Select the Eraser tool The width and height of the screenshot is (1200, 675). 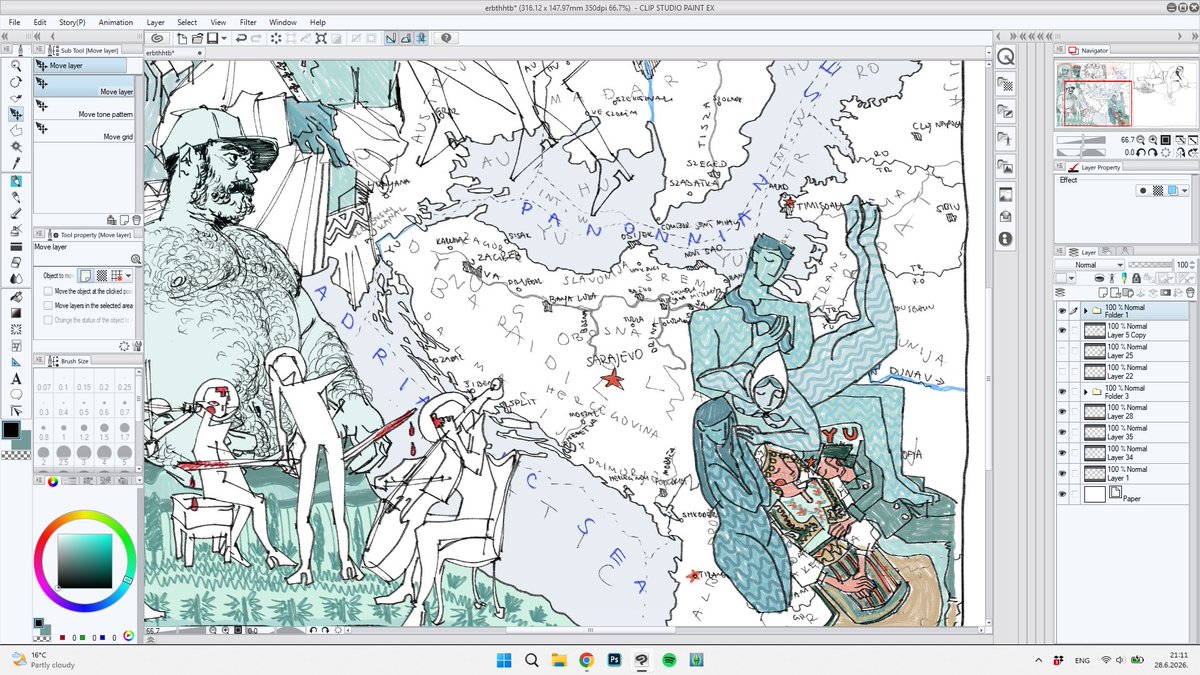16,262
